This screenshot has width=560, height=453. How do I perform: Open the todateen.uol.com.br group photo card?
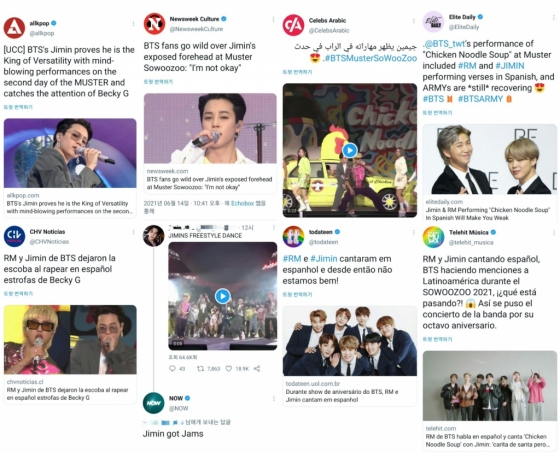click(350, 356)
